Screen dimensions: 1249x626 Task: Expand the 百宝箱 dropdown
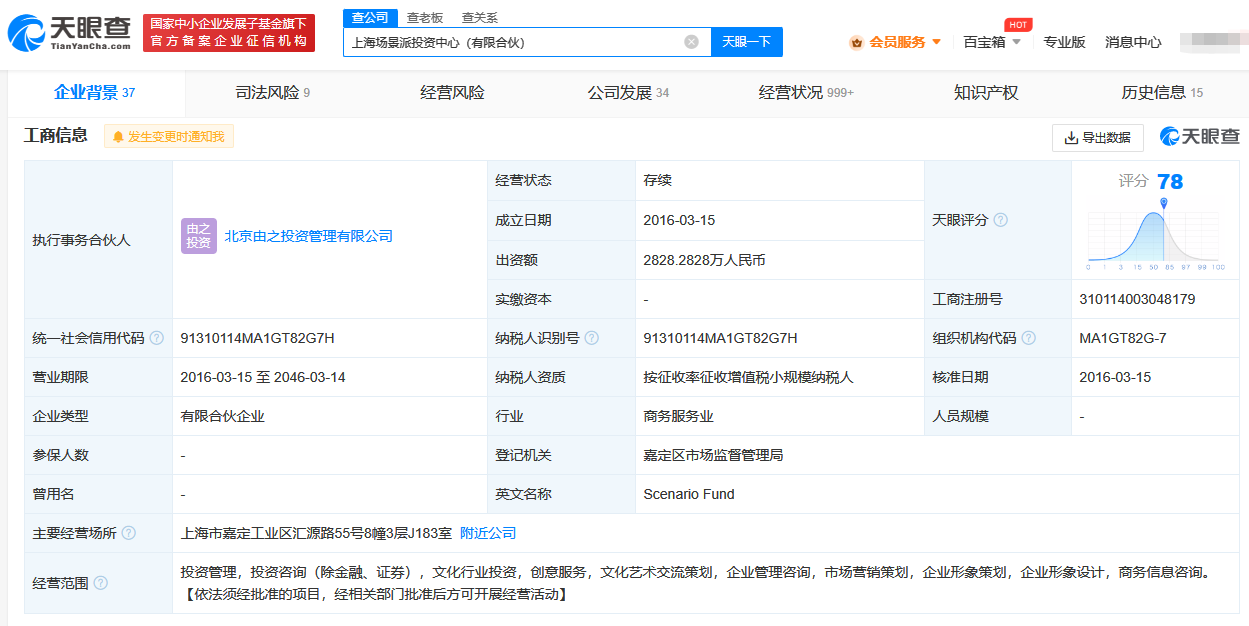(x=992, y=42)
